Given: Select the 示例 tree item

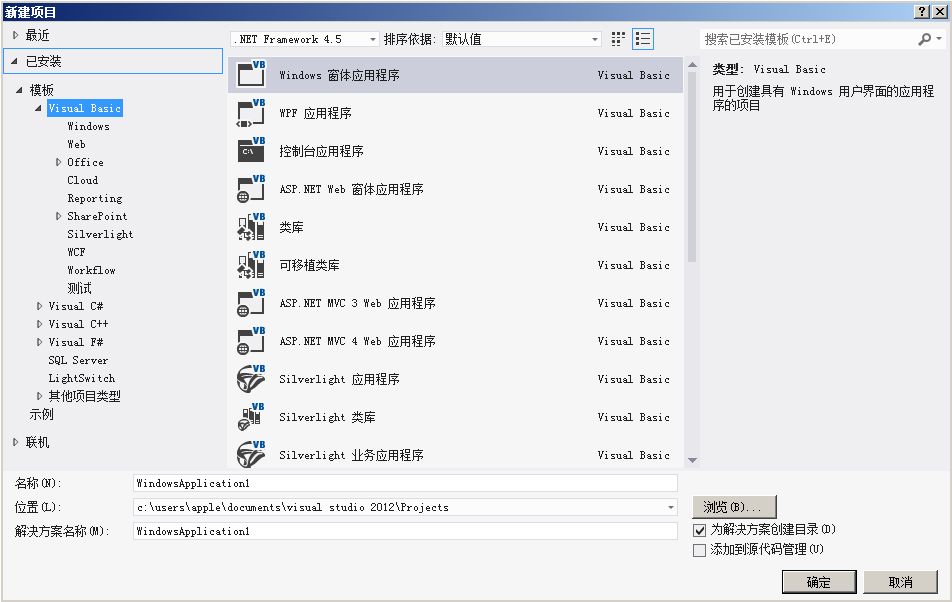Looking at the screenshot, I should [x=41, y=414].
